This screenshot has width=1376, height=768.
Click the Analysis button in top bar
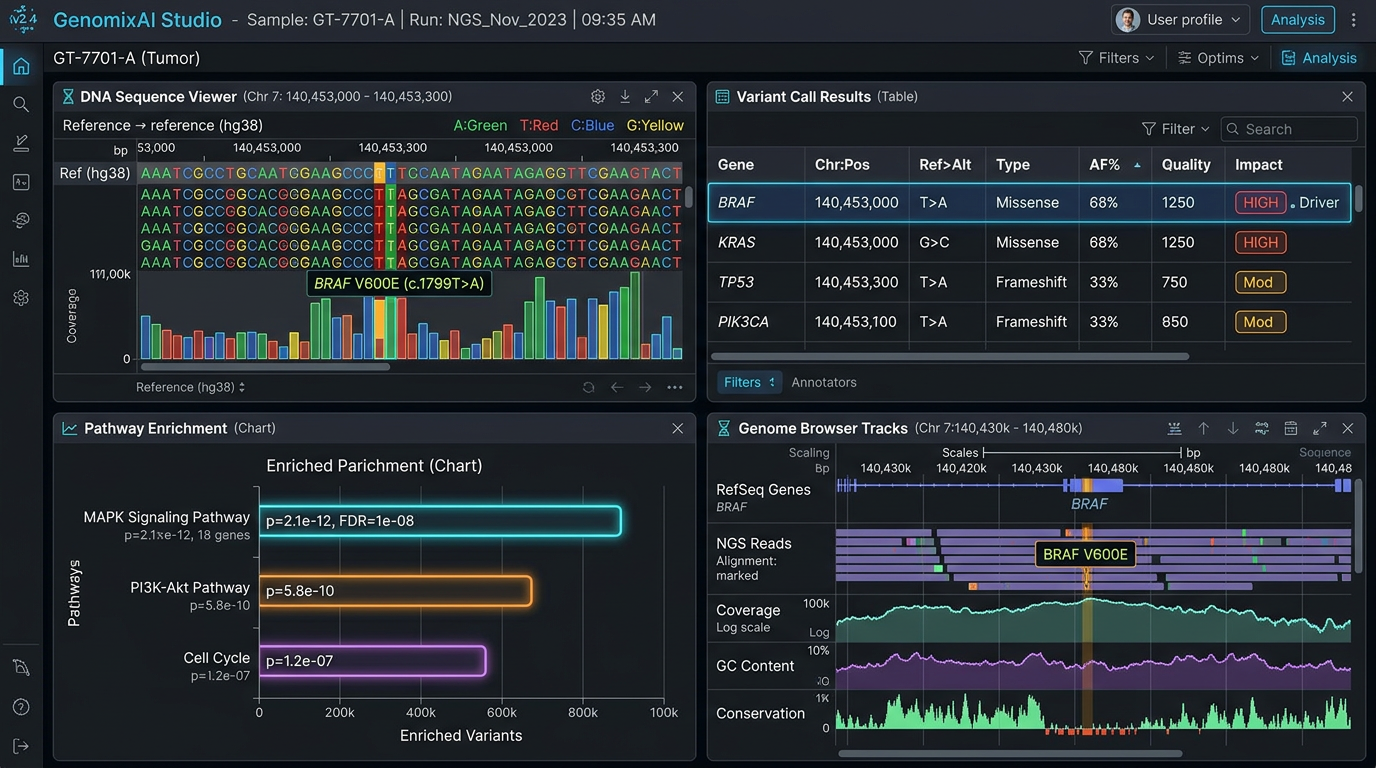pyautogui.click(x=1297, y=20)
